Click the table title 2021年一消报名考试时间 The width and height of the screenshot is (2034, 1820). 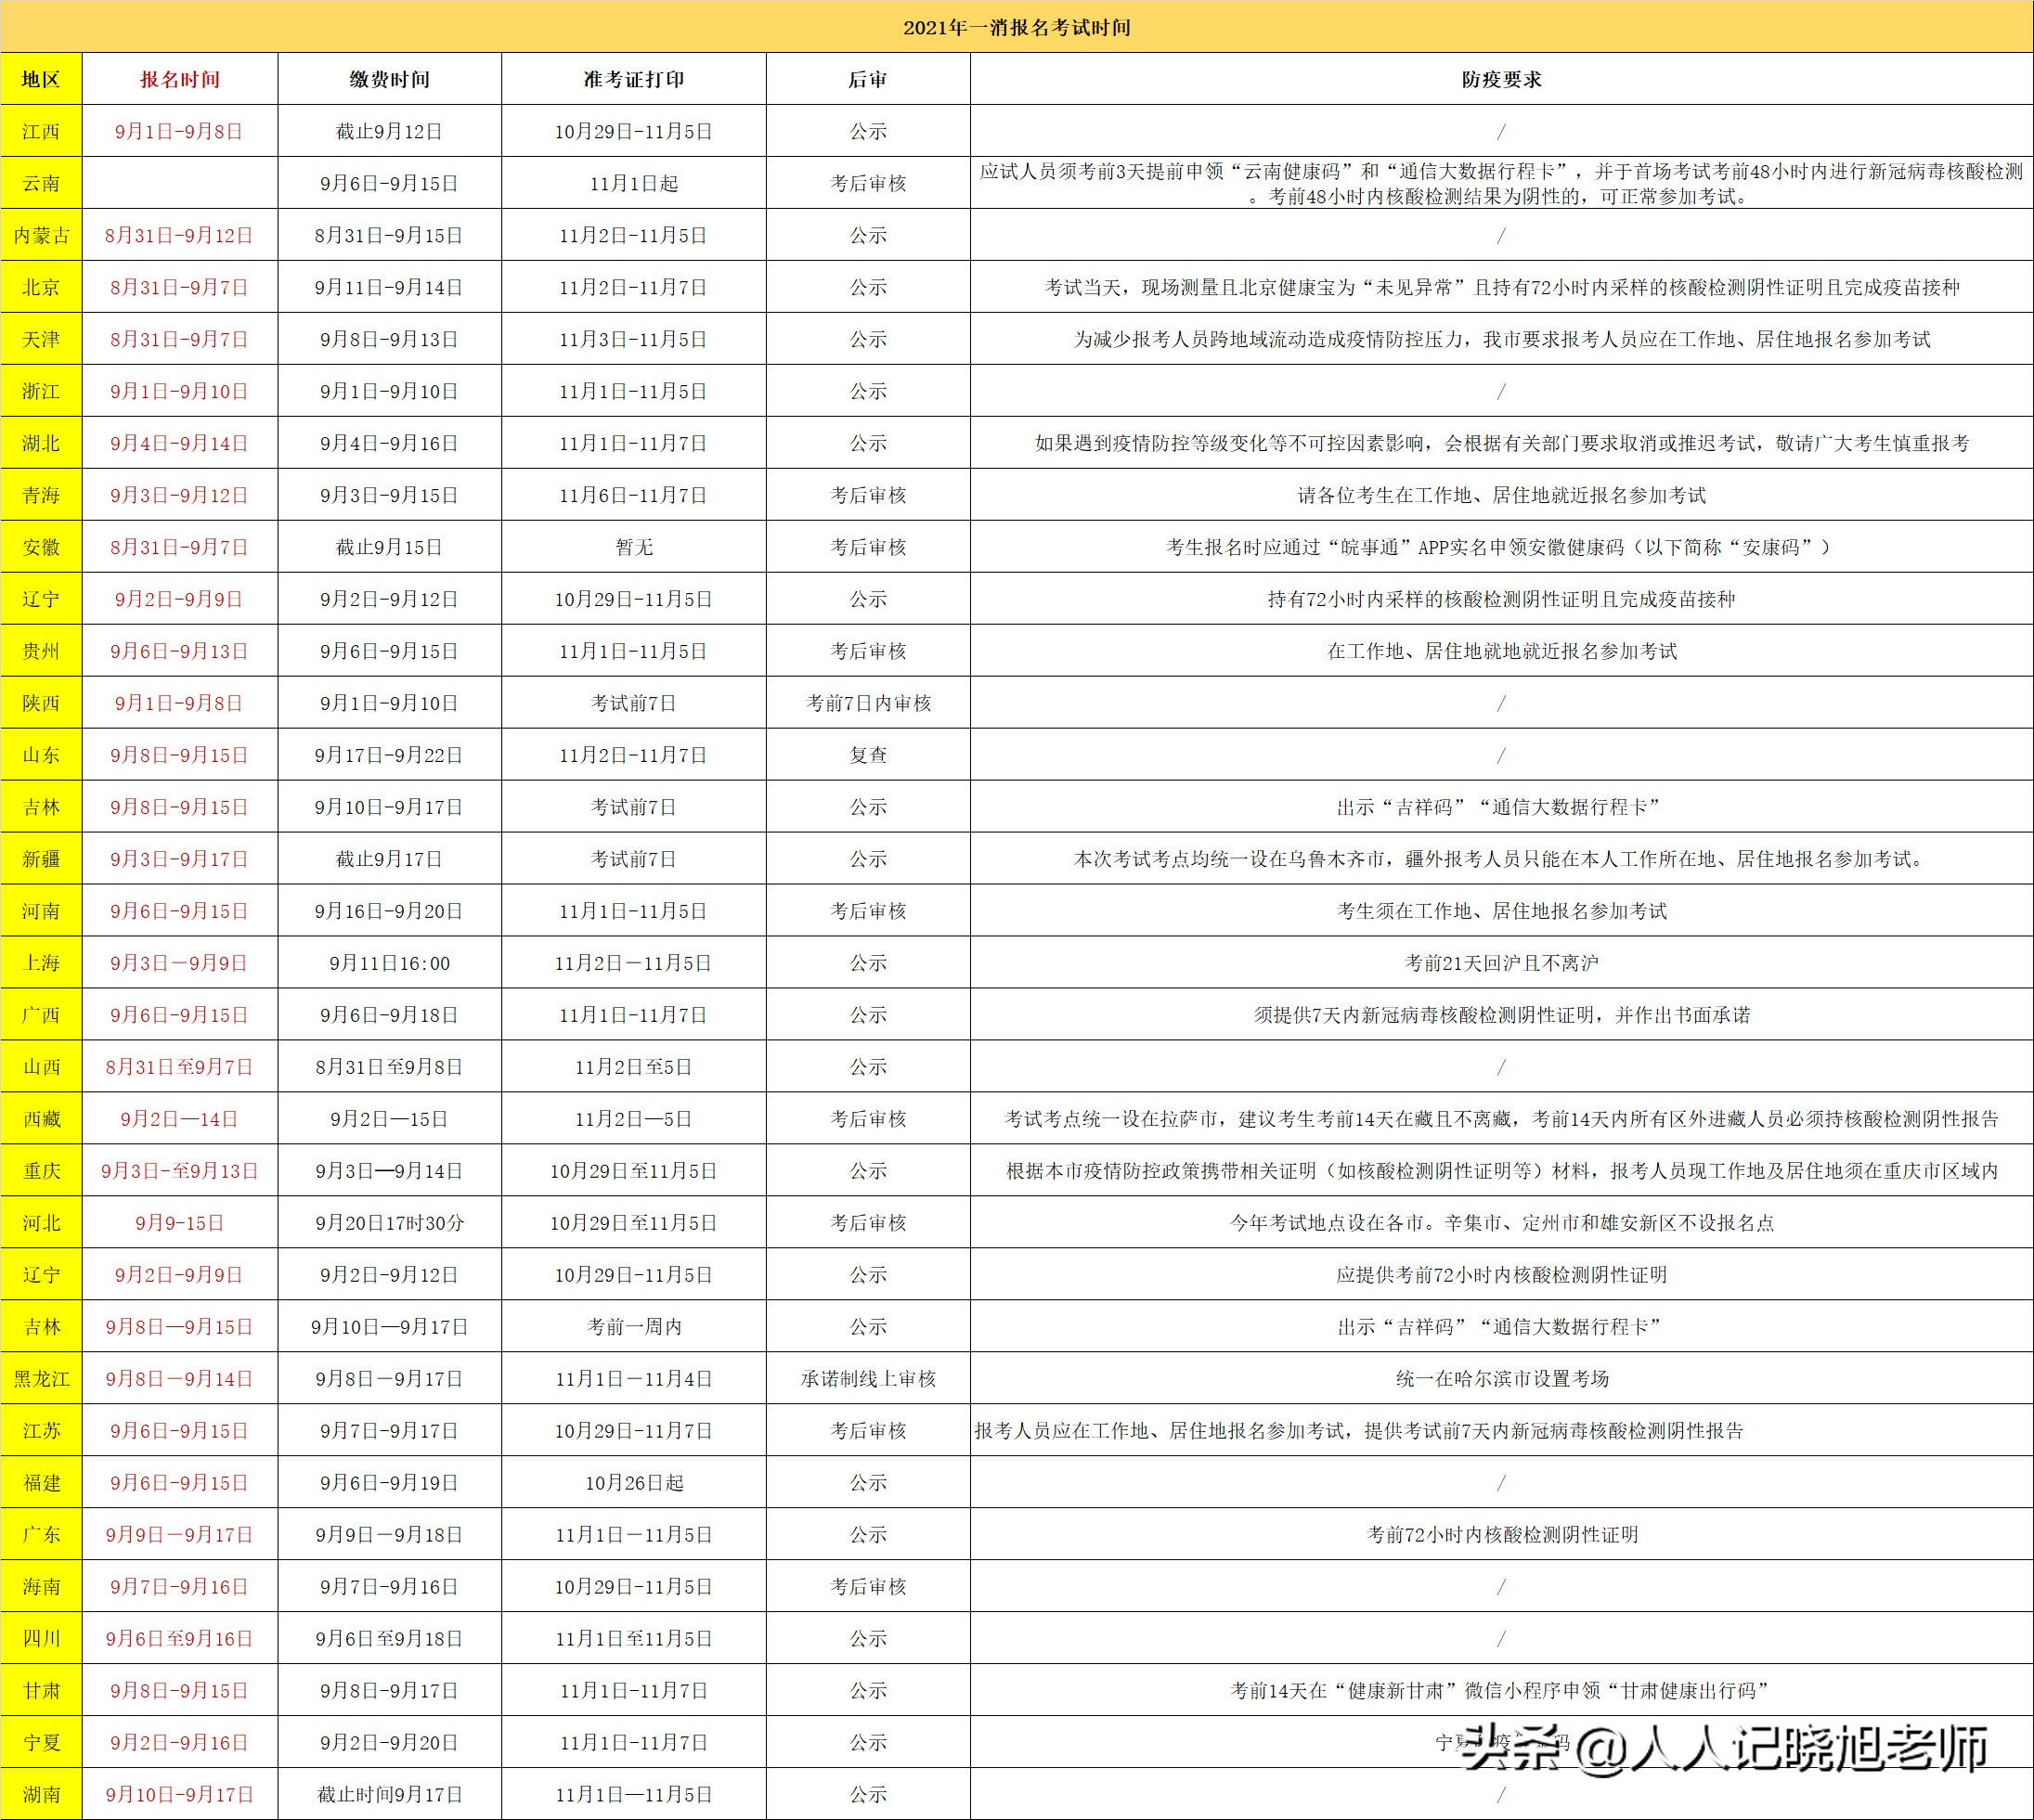click(x=1017, y=28)
